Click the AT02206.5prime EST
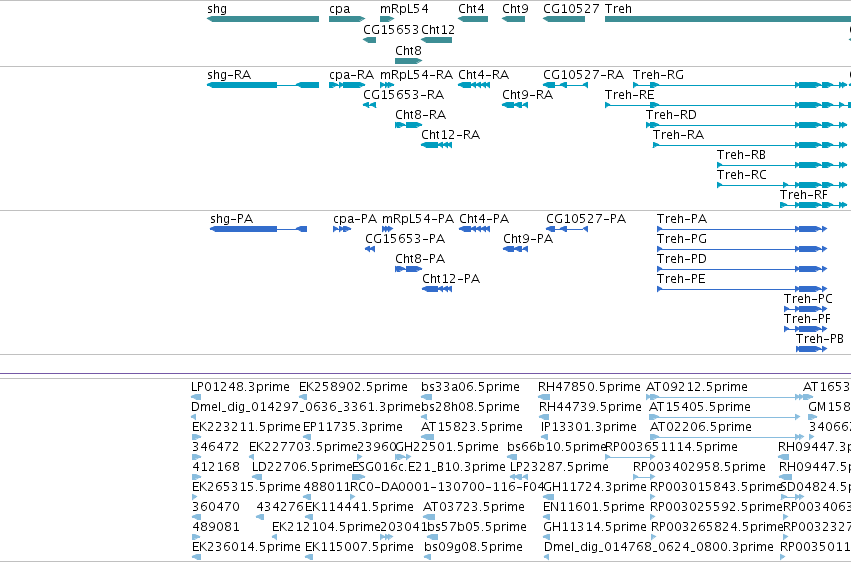 [727, 437]
